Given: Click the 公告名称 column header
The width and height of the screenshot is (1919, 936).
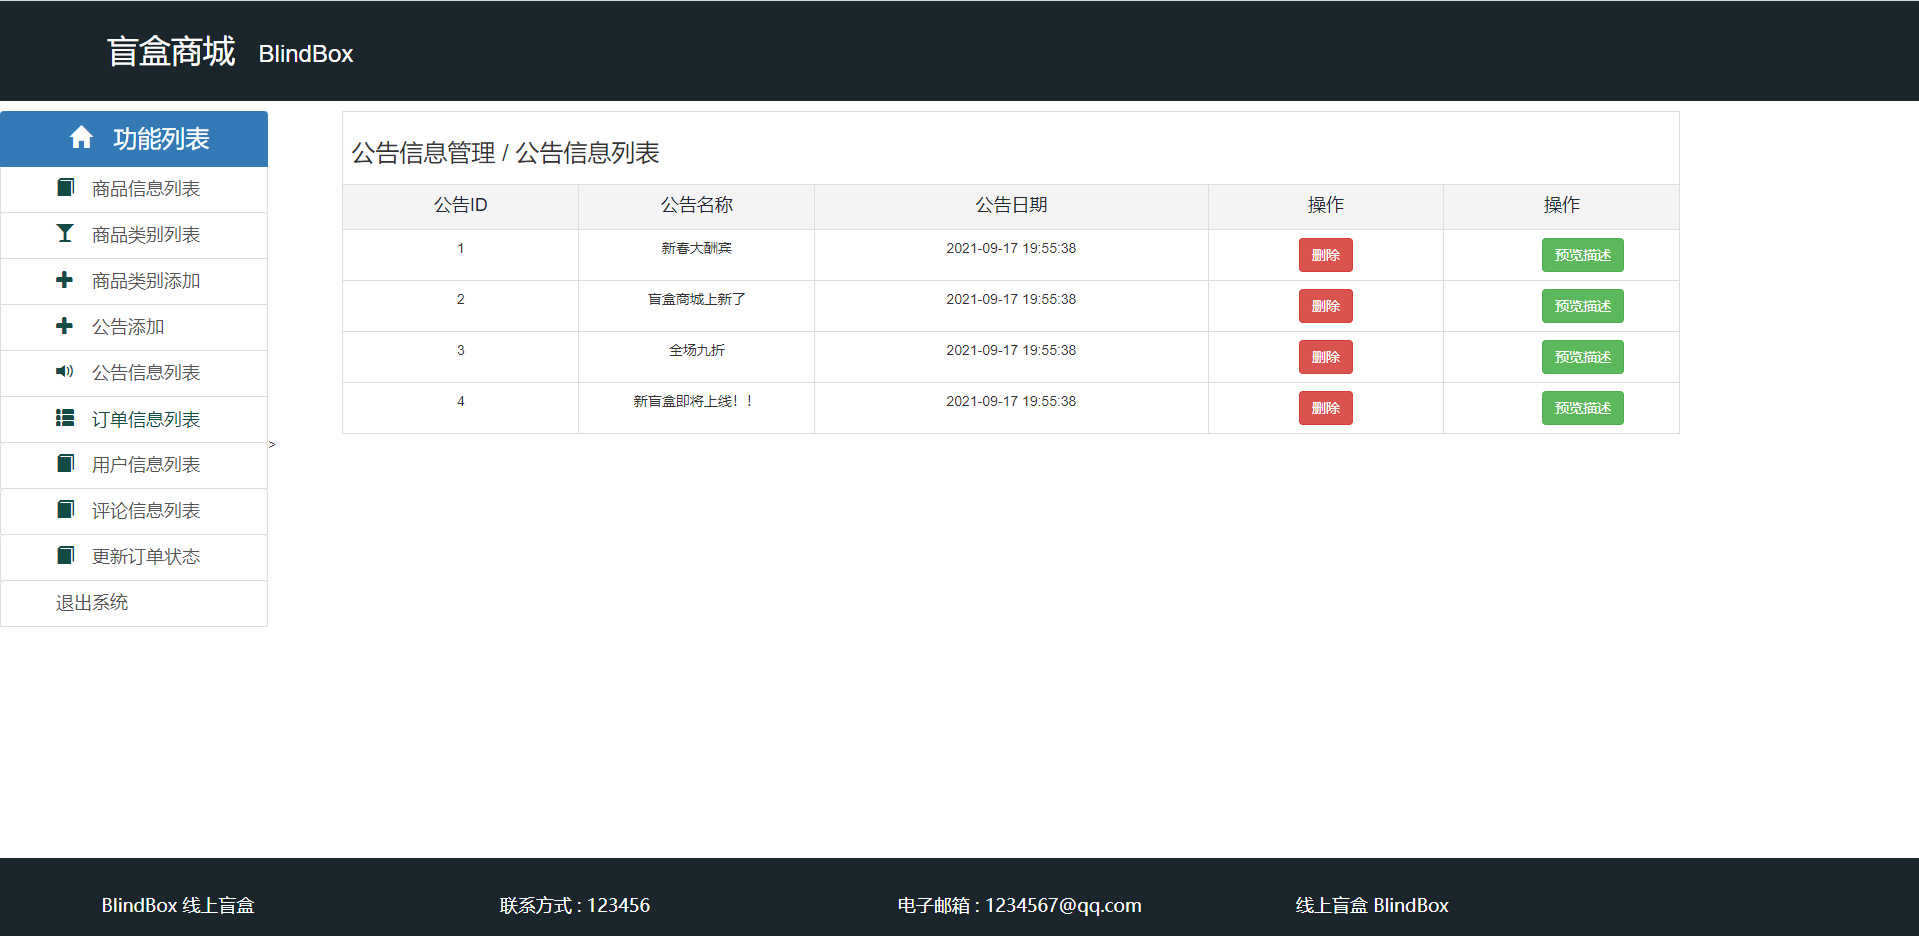Looking at the screenshot, I should [696, 205].
